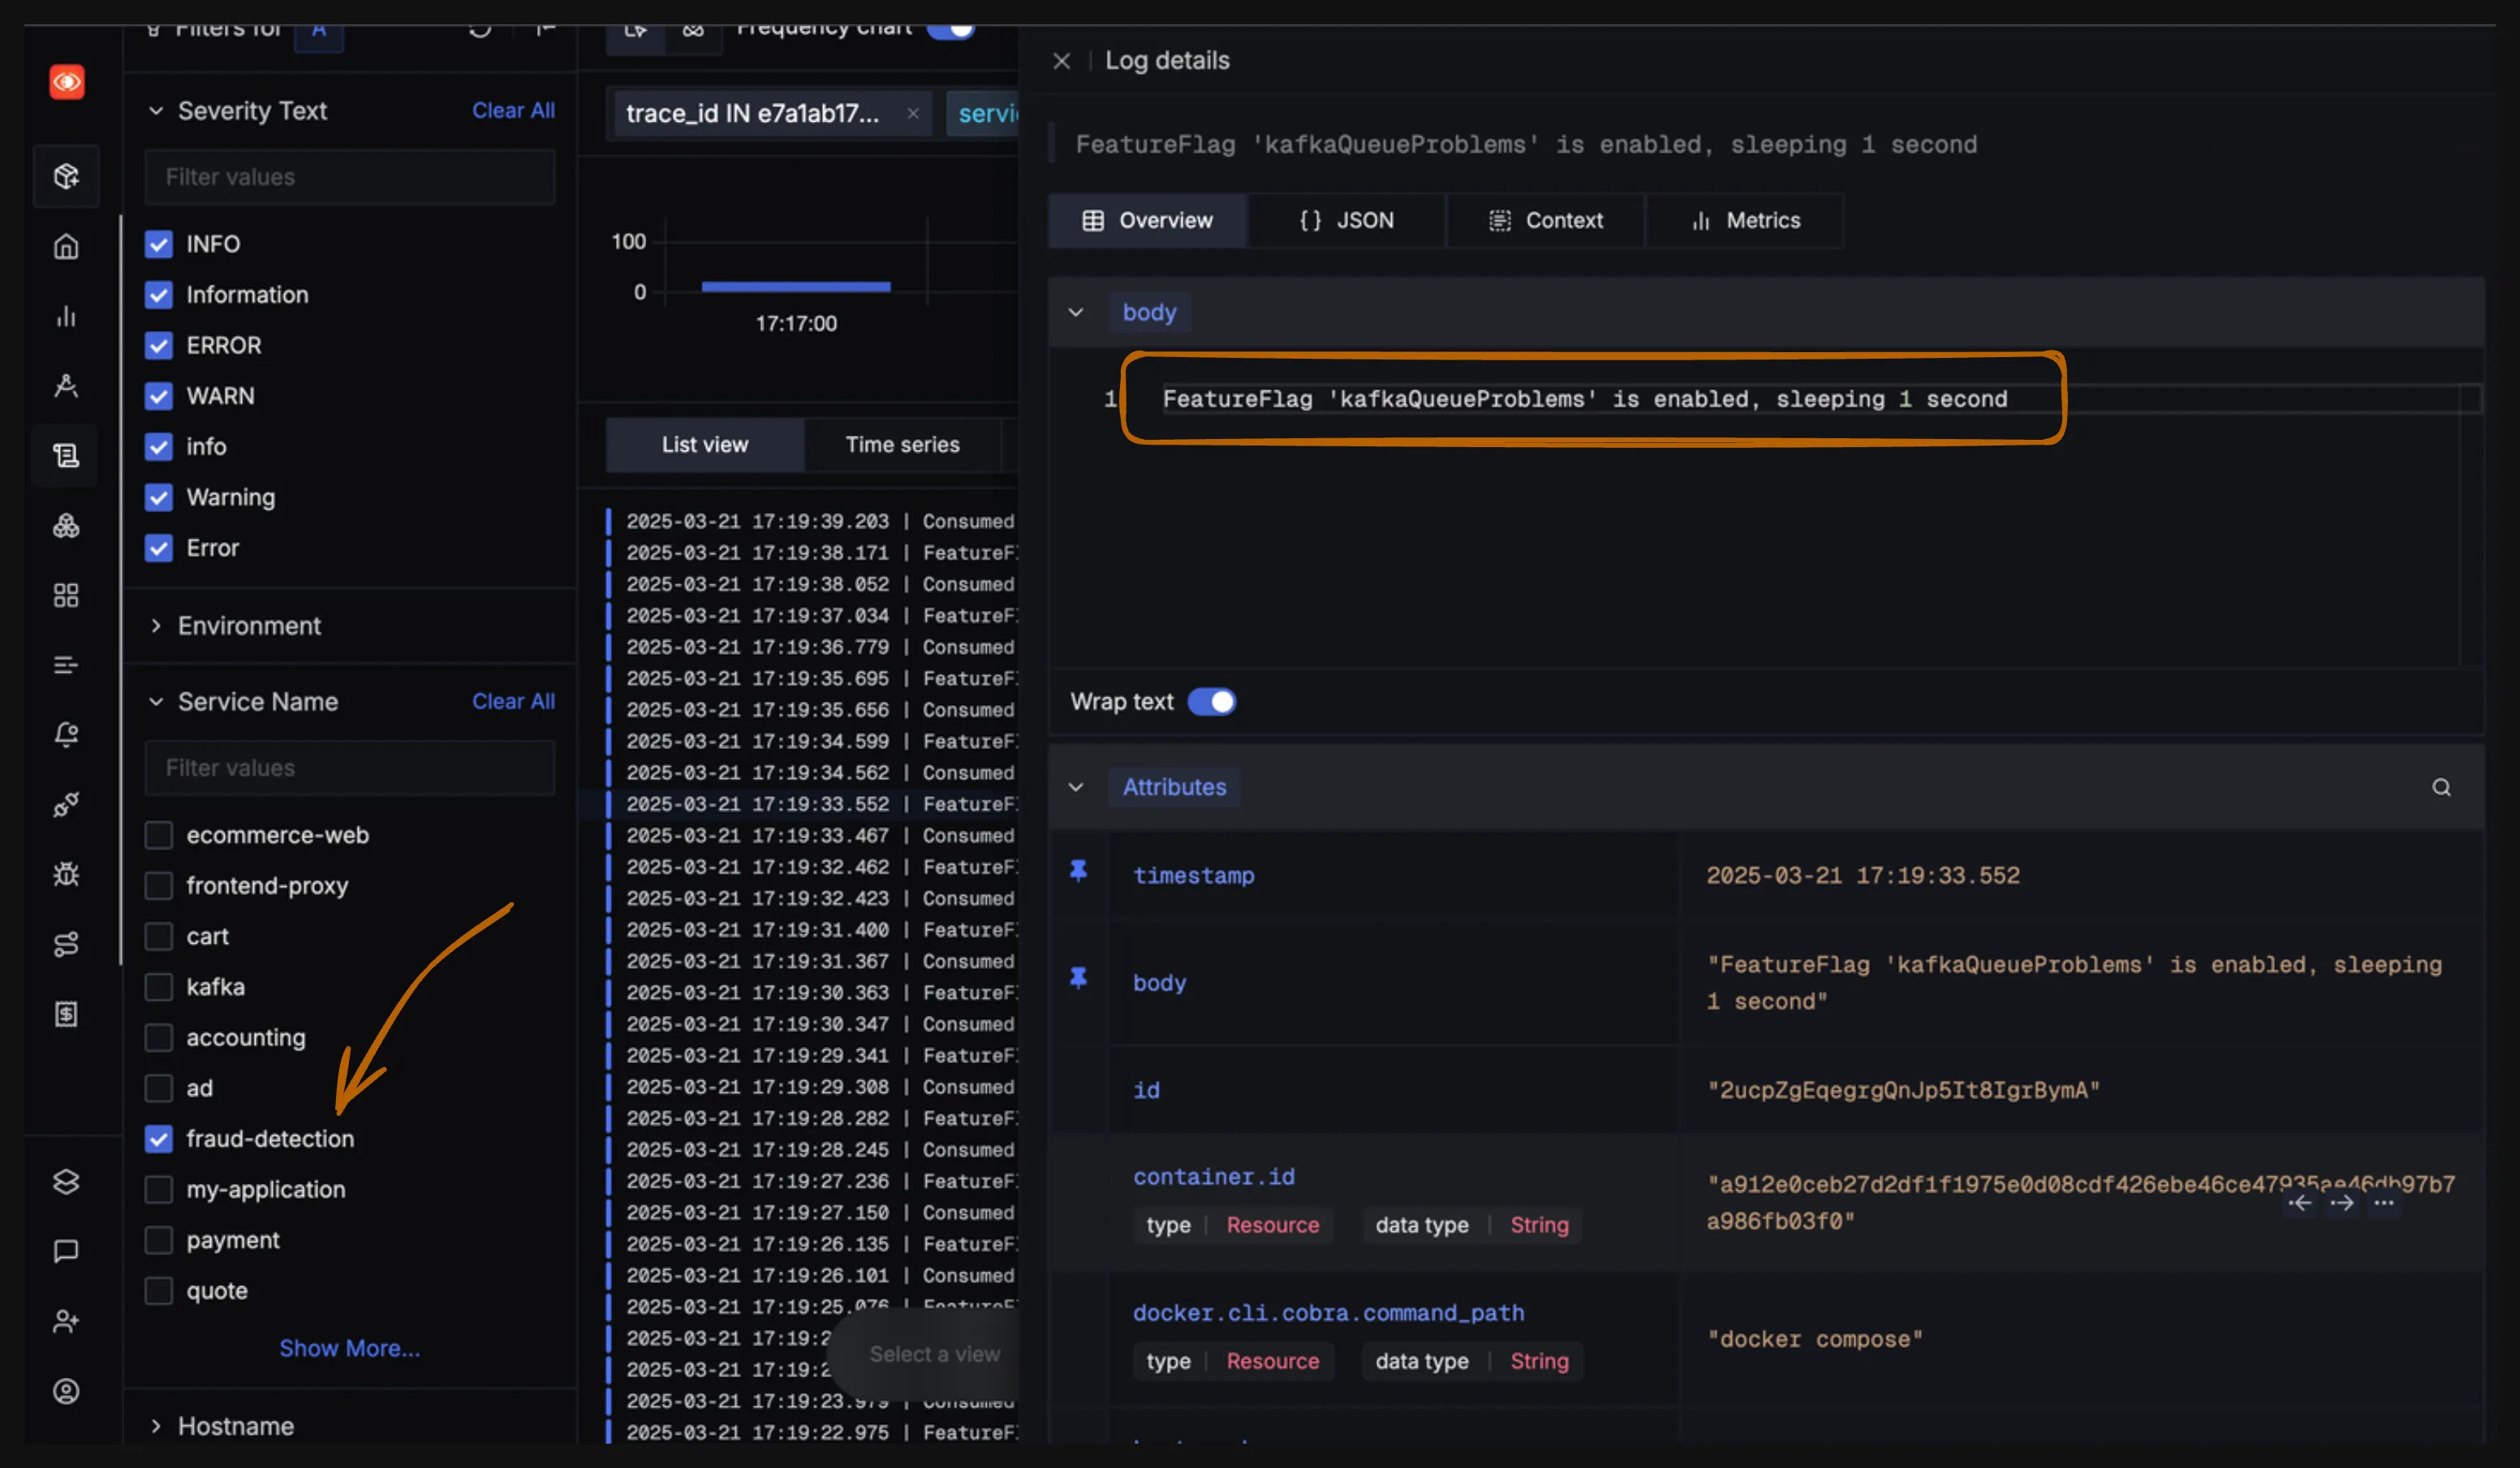Screen dimensions: 2520x1468
Task: Click the Show More... link
Action: coord(350,1348)
